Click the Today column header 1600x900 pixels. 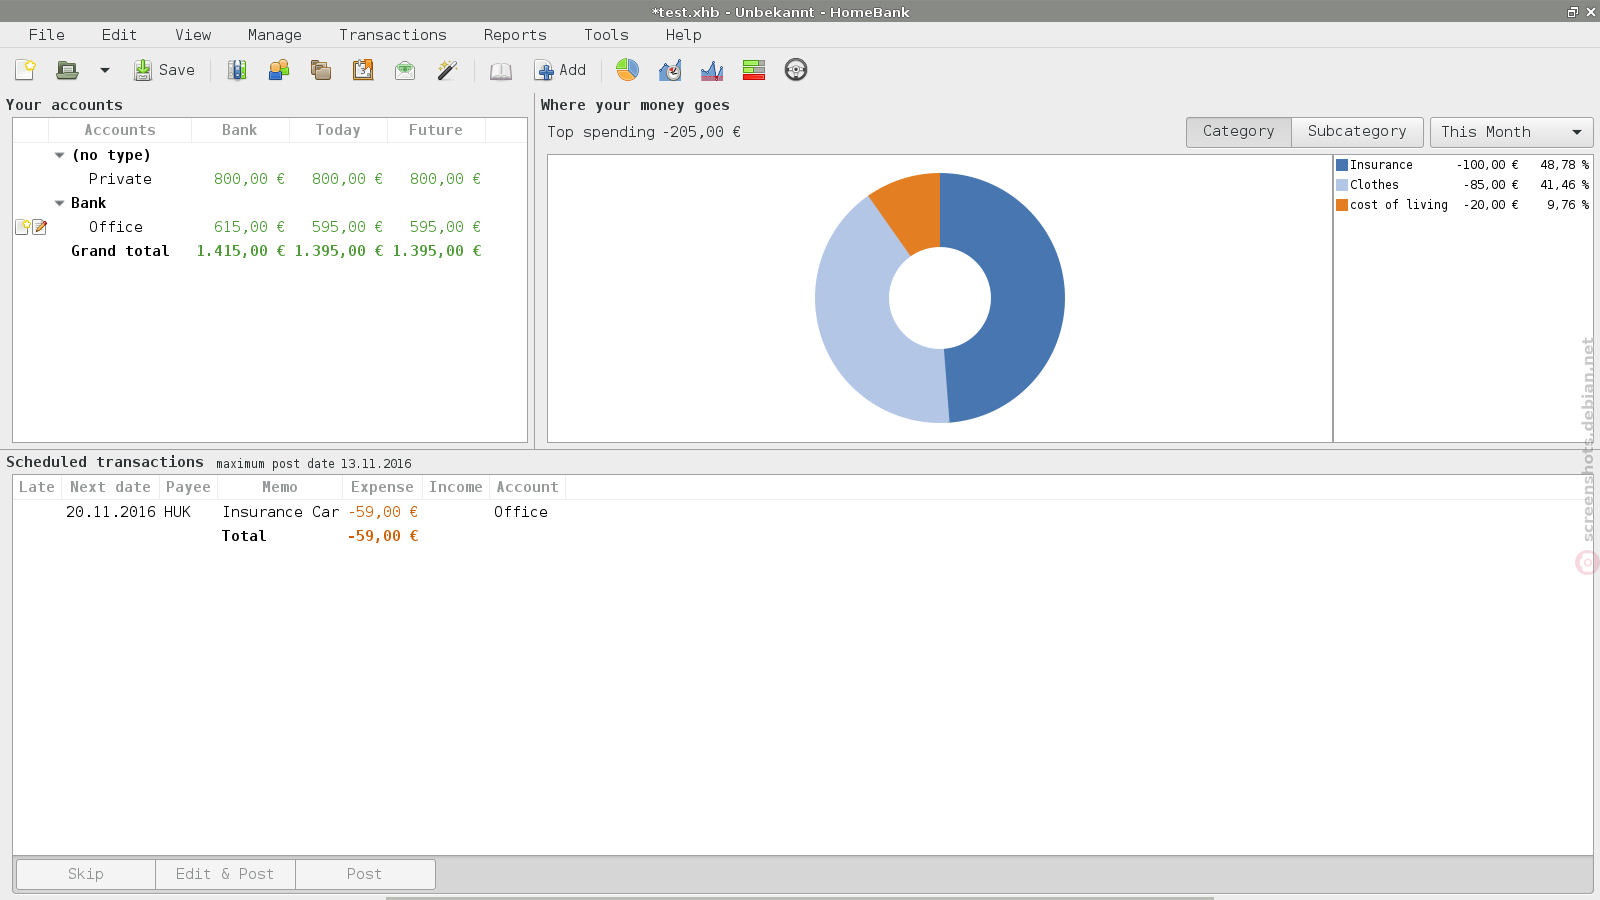pyautogui.click(x=338, y=130)
